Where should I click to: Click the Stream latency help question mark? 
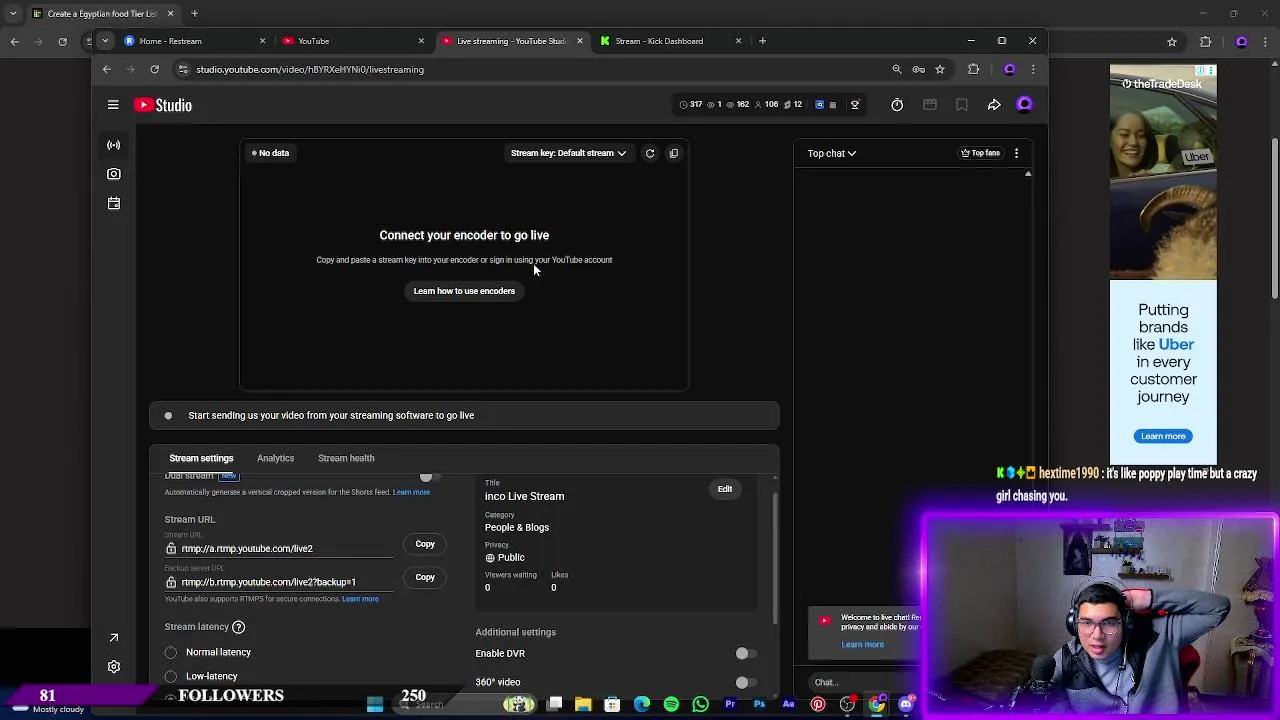pyautogui.click(x=239, y=627)
